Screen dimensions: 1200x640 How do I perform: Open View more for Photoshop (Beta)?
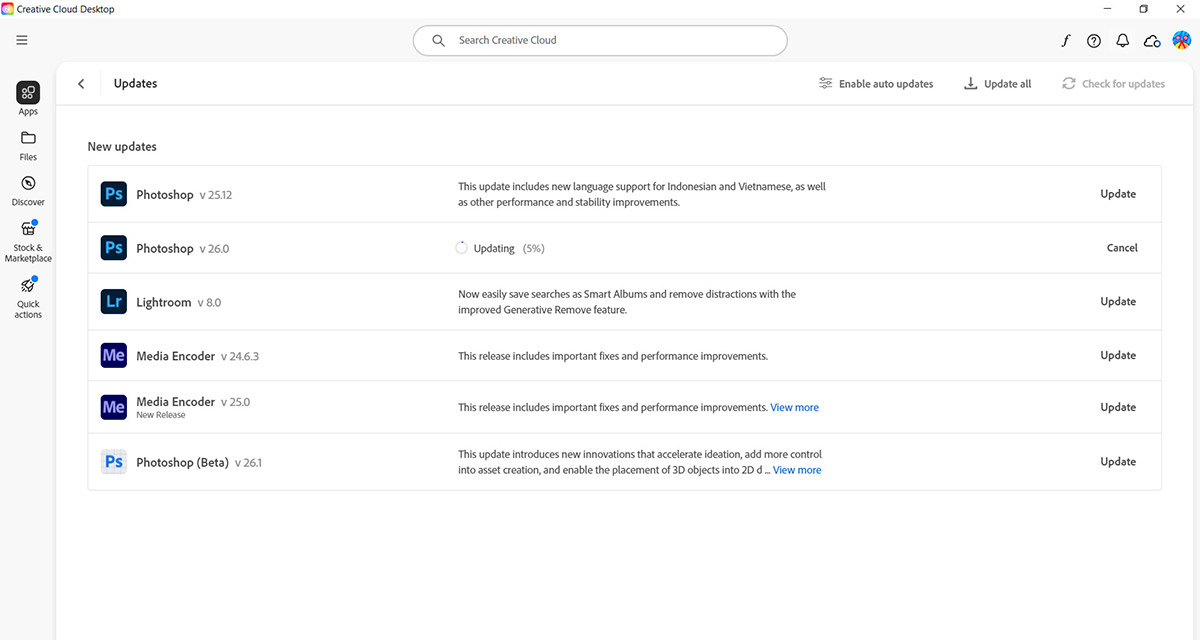(x=797, y=470)
